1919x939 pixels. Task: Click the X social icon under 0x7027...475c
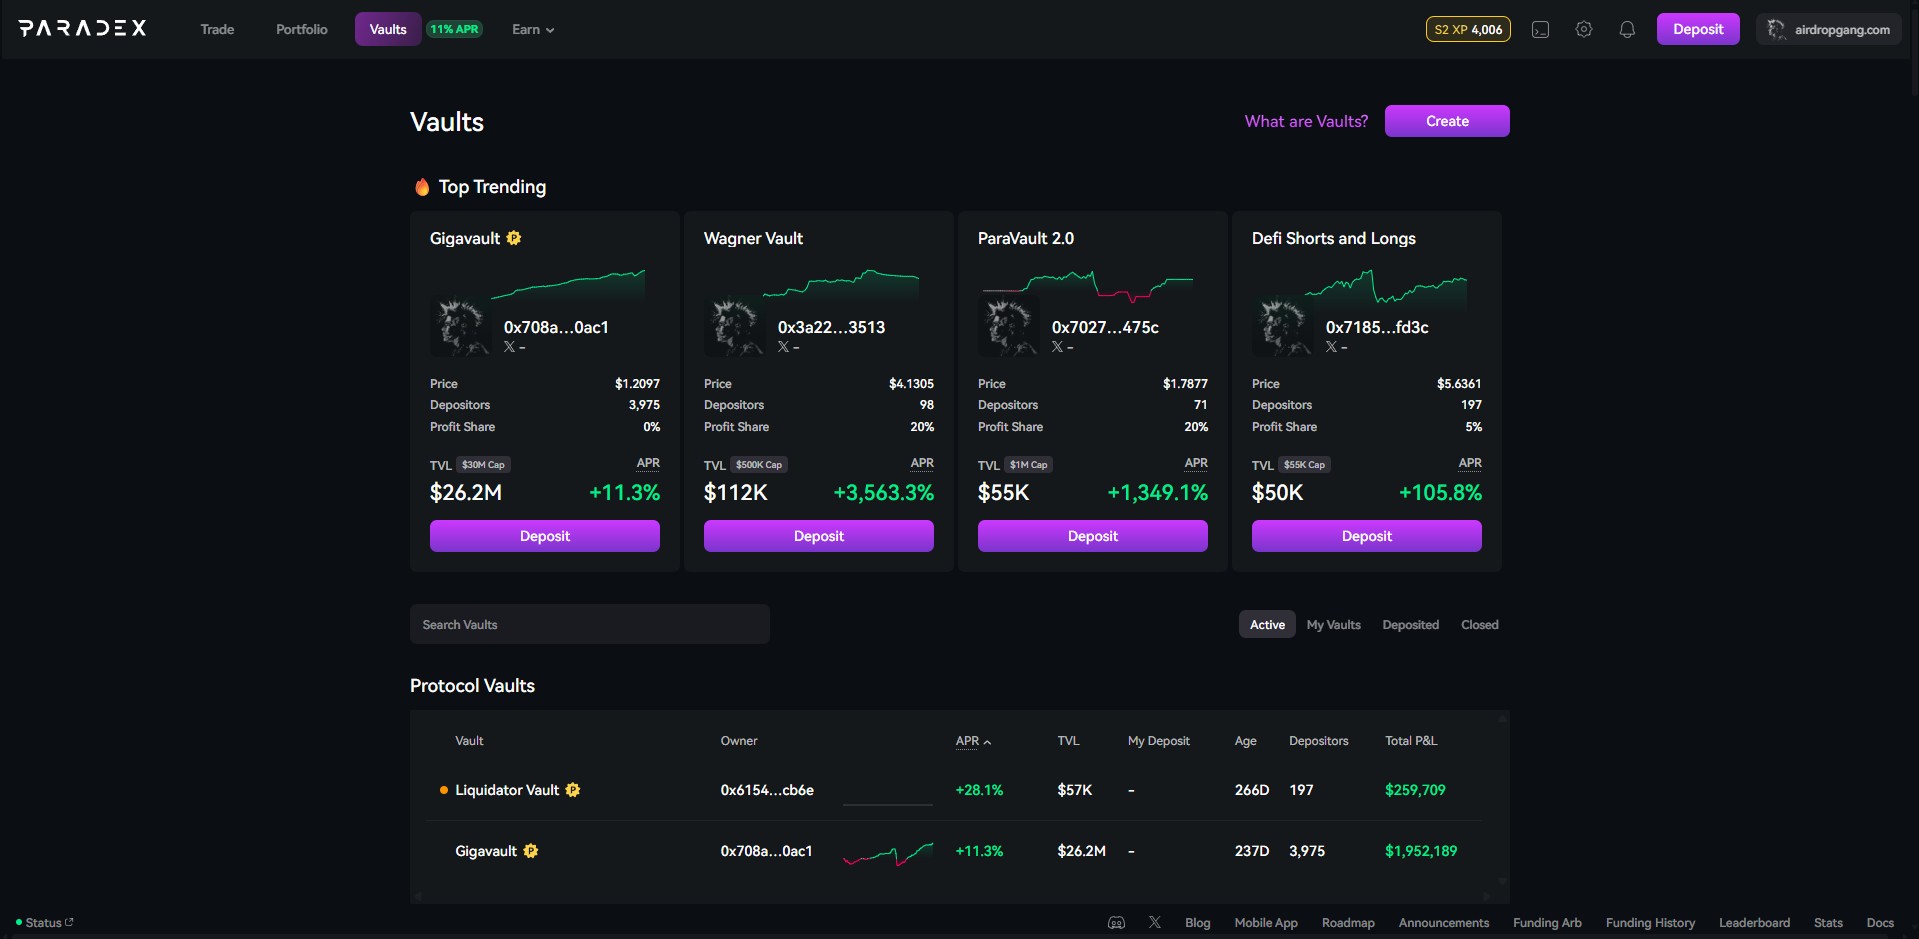pyautogui.click(x=1058, y=347)
